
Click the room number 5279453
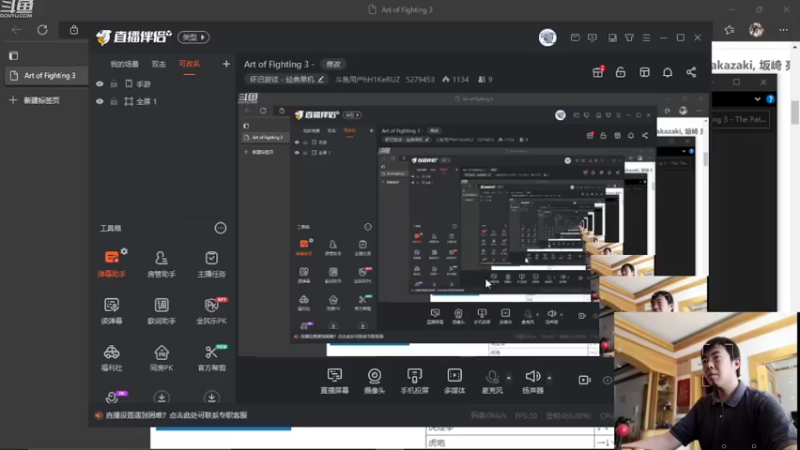point(420,80)
